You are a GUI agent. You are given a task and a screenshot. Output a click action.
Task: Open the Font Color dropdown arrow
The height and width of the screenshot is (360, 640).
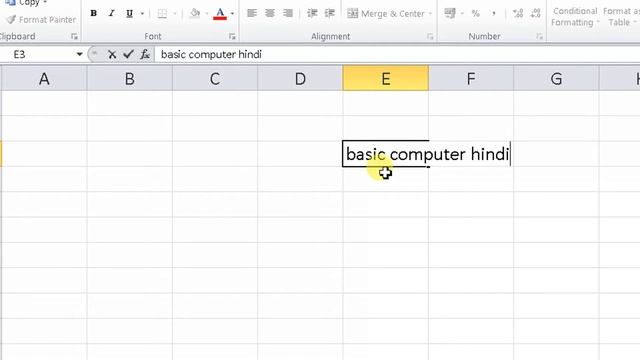click(x=232, y=13)
